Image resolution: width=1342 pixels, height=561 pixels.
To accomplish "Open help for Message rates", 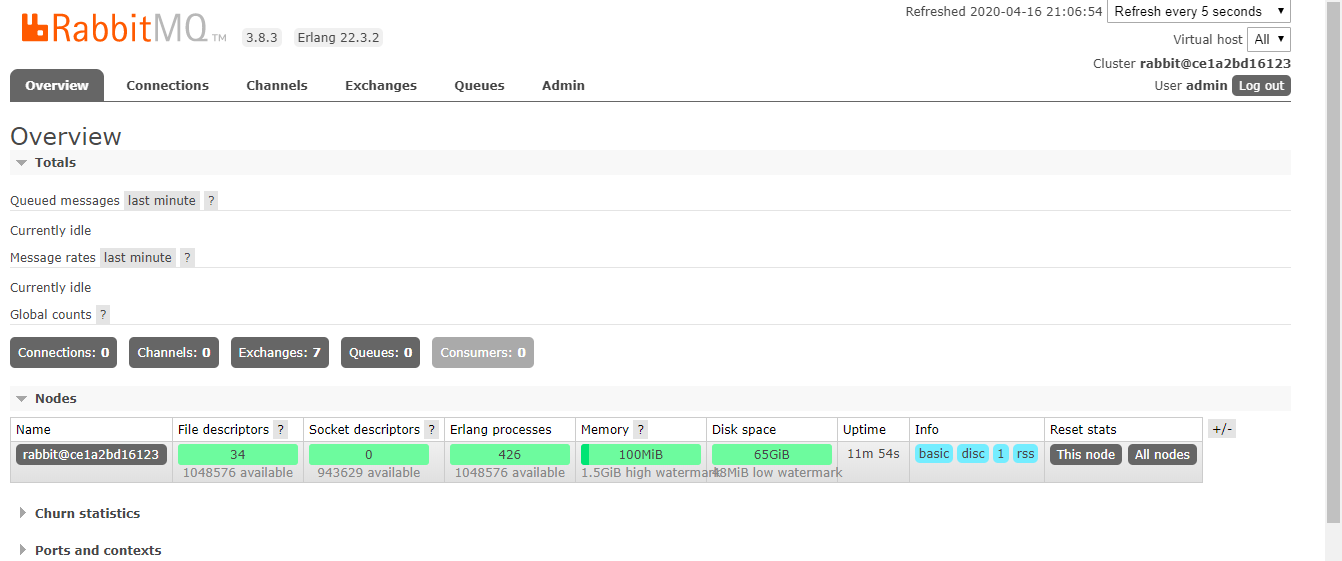I will click(x=187, y=257).
